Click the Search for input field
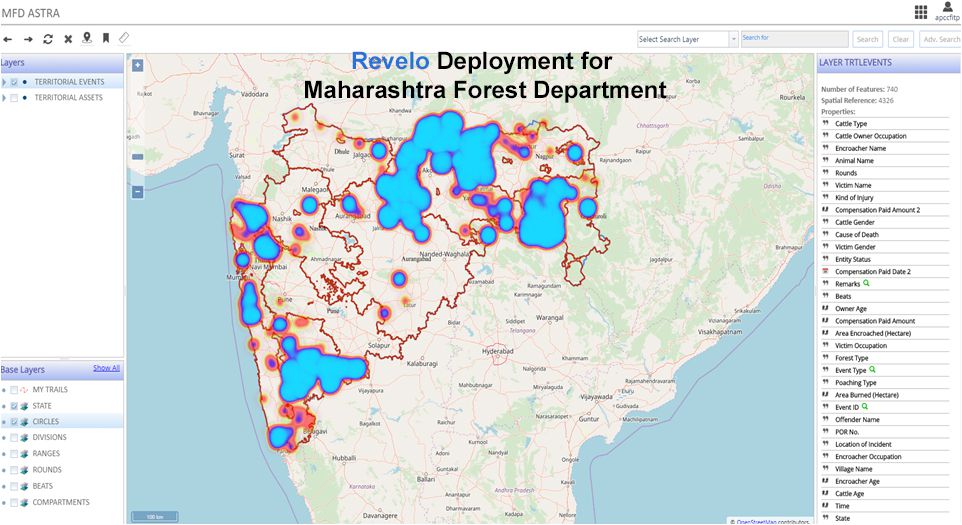This screenshot has height=525, width=962. click(794, 39)
